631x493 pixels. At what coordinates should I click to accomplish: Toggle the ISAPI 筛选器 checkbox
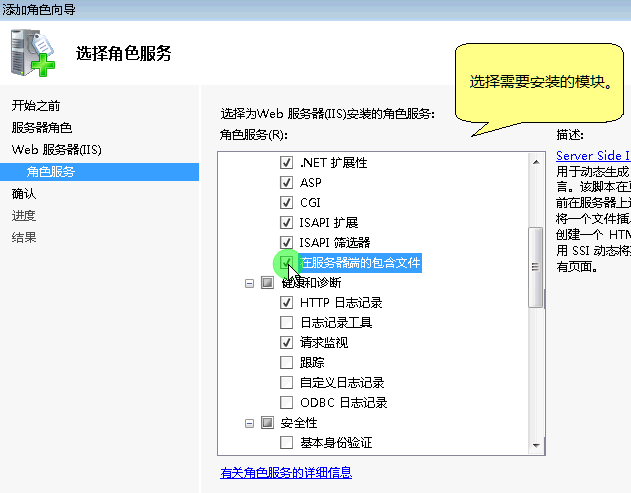pos(287,242)
